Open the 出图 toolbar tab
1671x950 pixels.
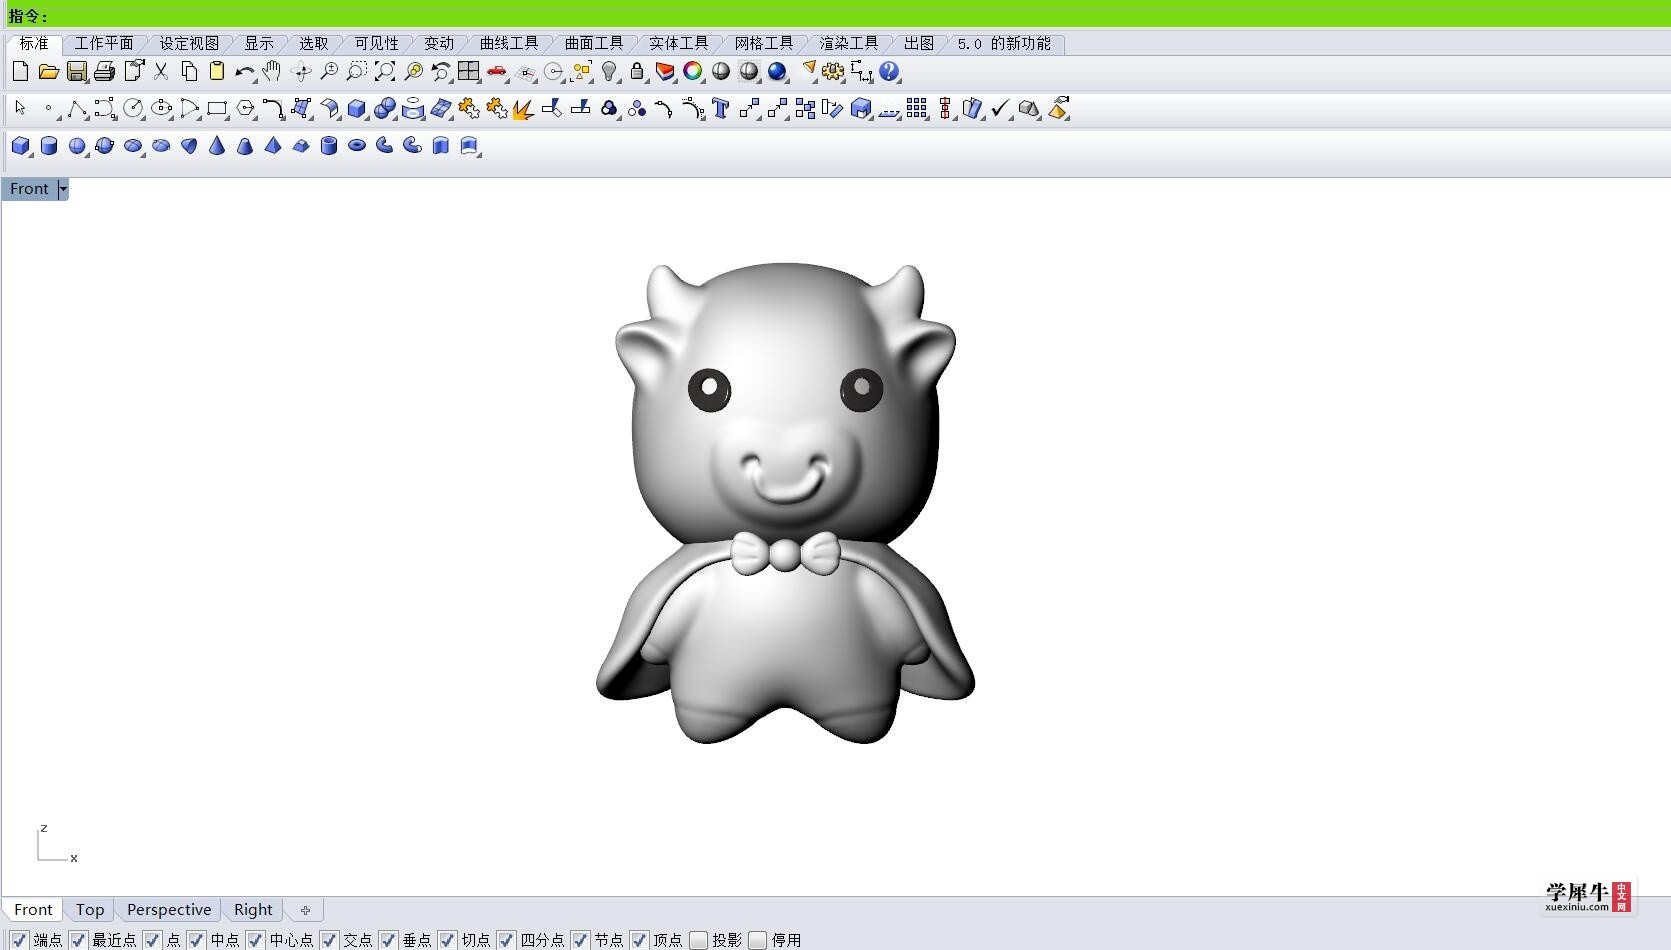(919, 44)
